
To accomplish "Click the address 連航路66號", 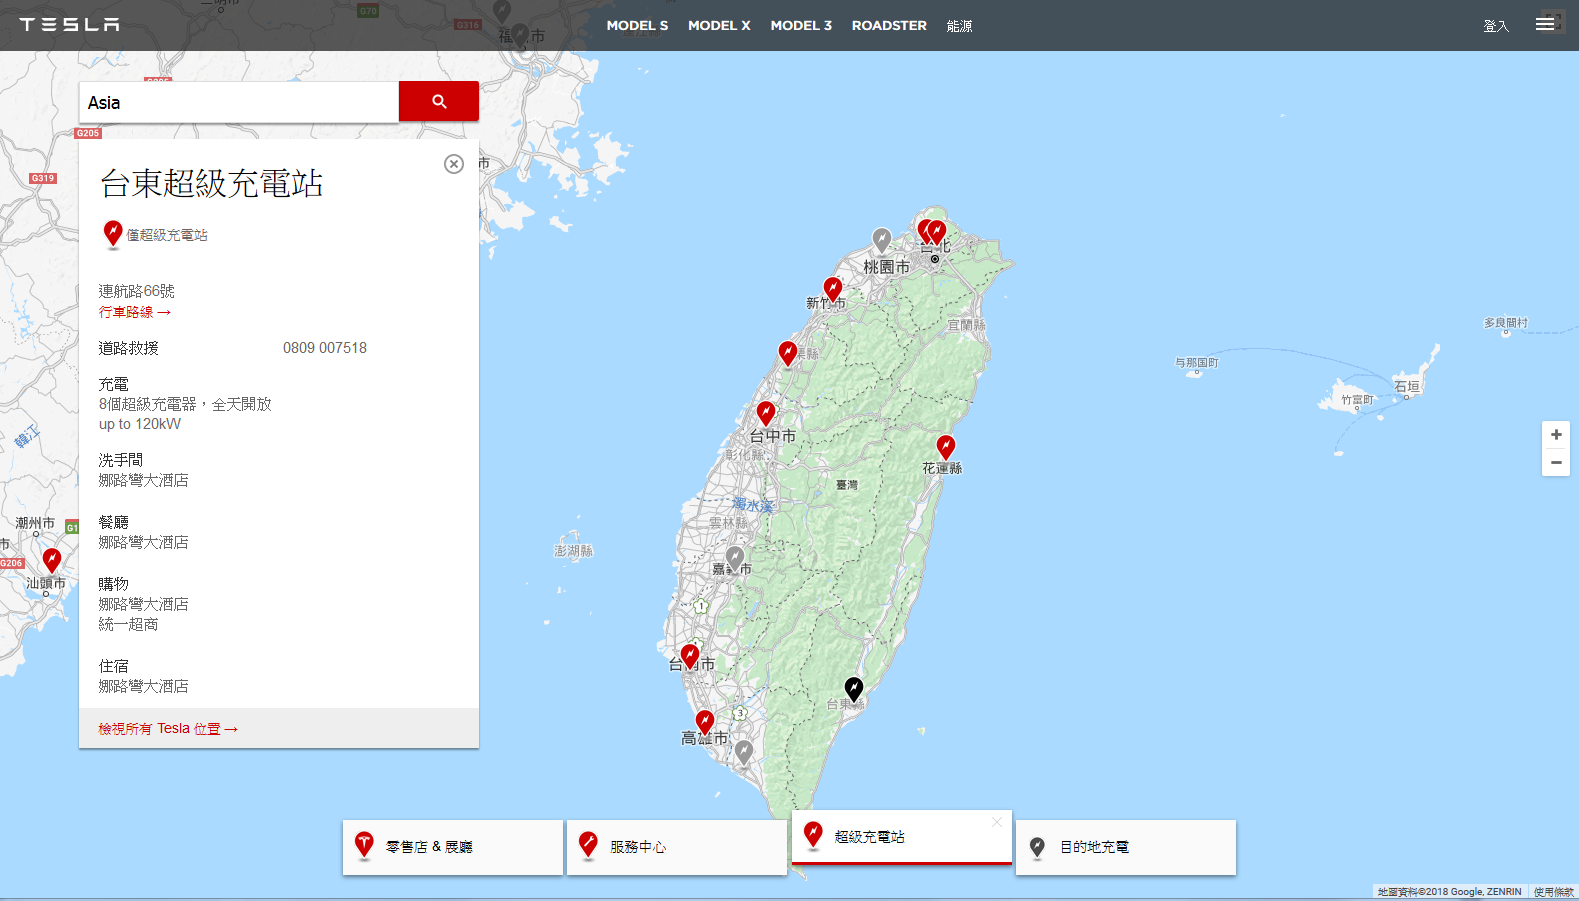I will coord(137,291).
